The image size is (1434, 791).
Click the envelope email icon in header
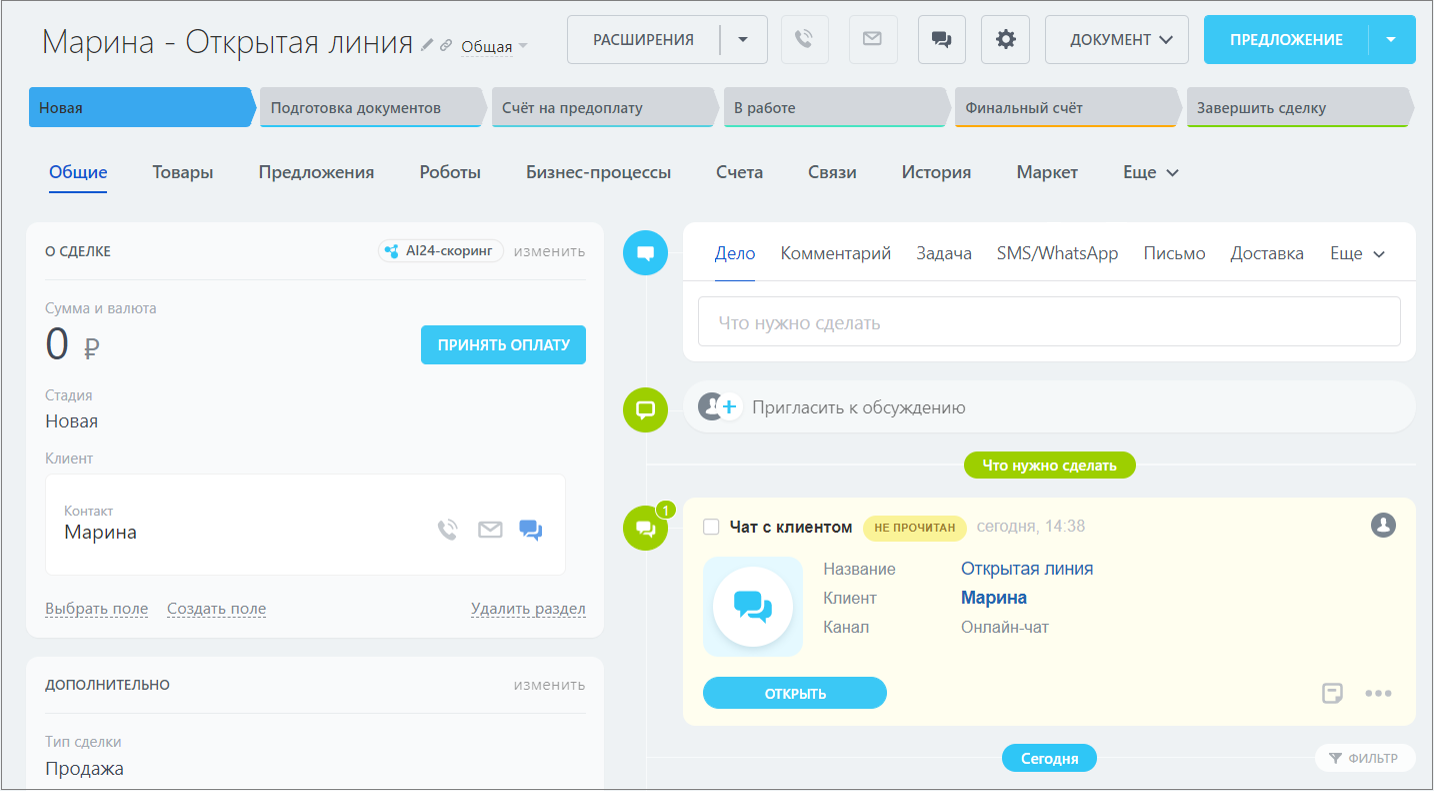point(872,40)
